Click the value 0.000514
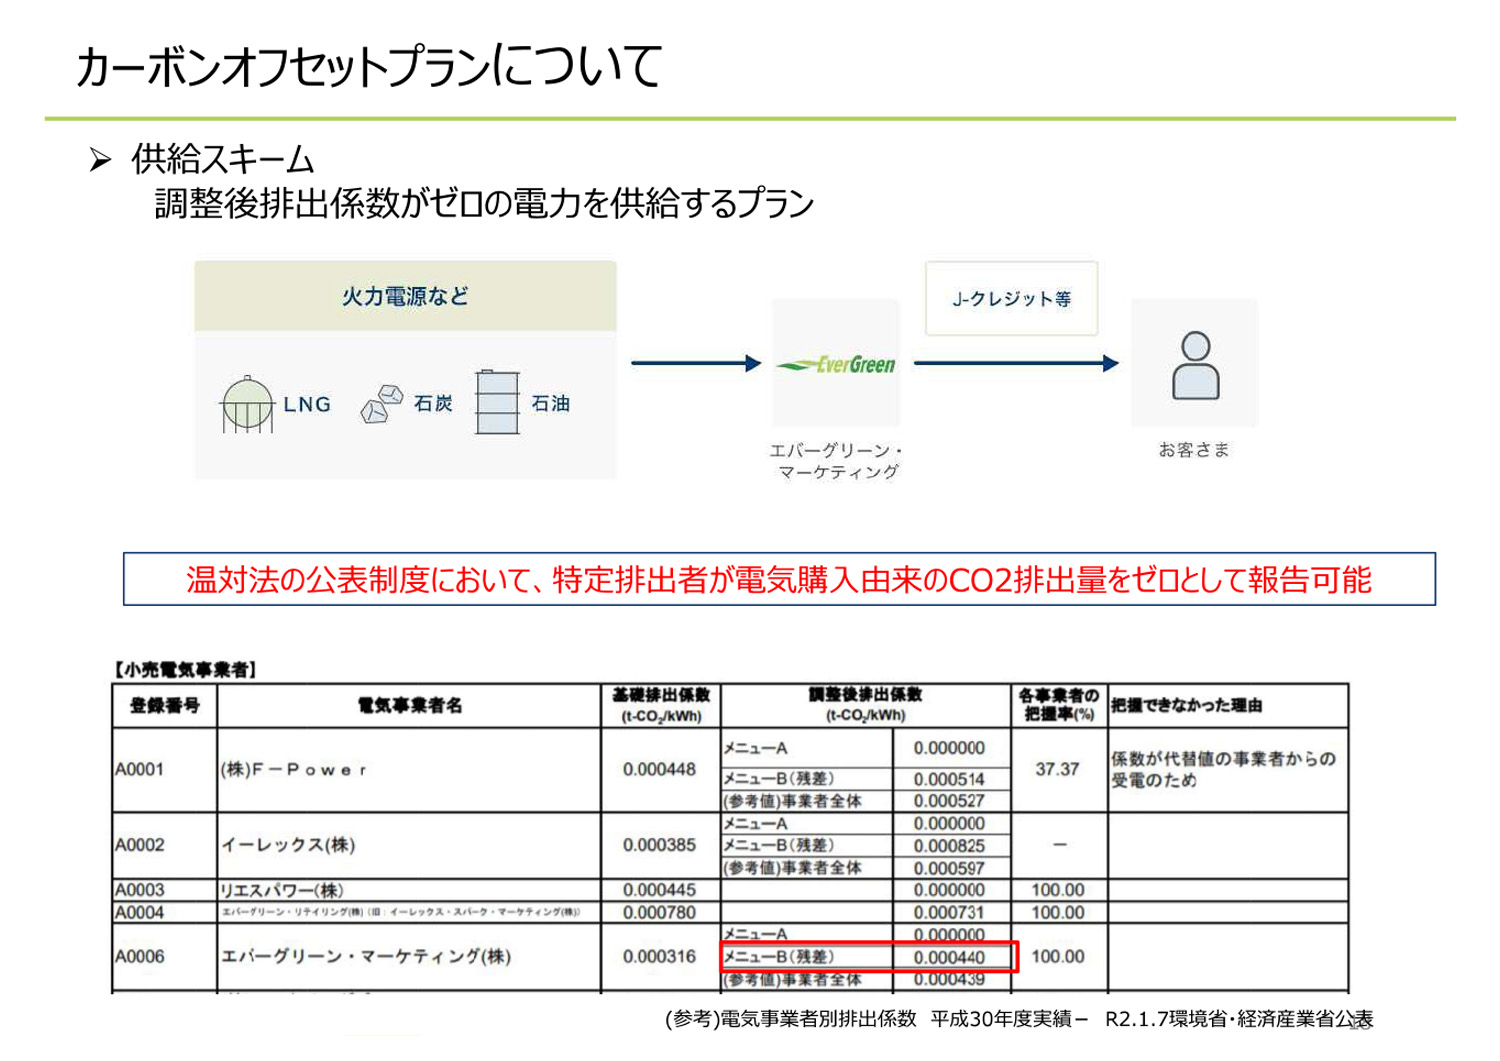 [x=949, y=779]
